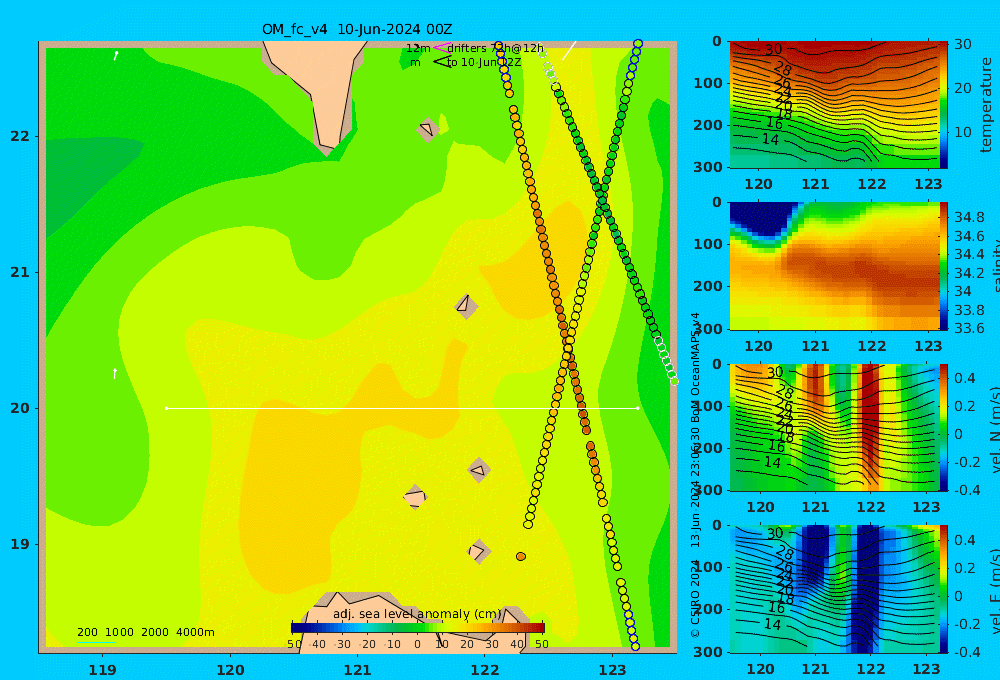Open the northward velocity section panel
This screenshot has height=680, width=1000.
coord(834,427)
